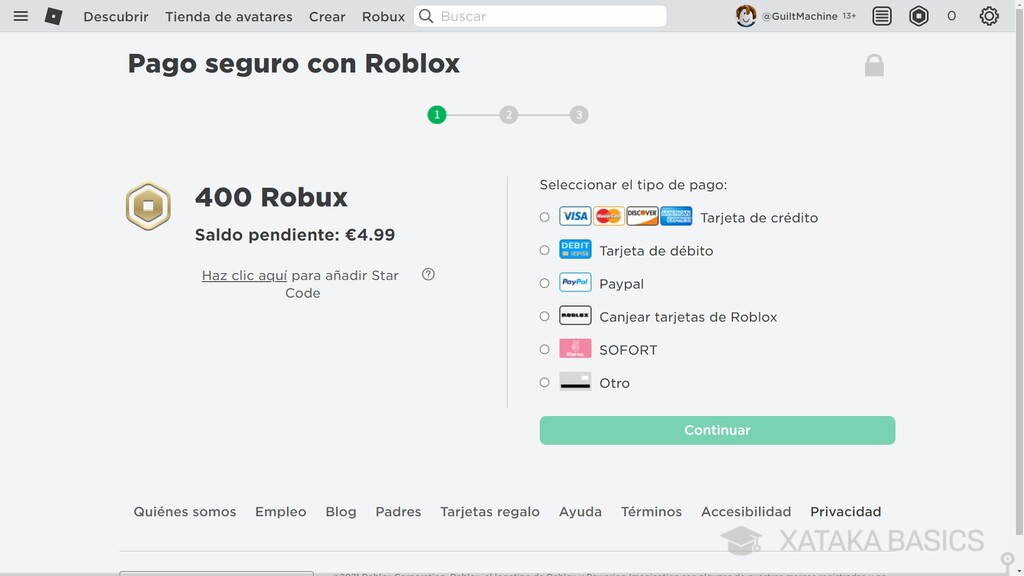
Task: Select the Tarjeta de crédito payment option
Action: click(x=544, y=216)
